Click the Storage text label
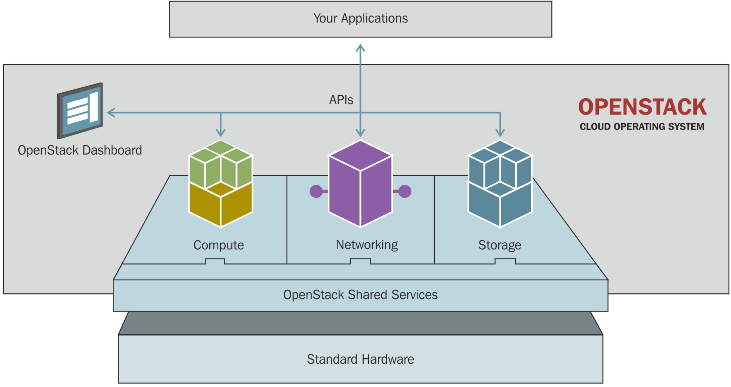This screenshot has height=387, width=731. [x=499, y=245]
